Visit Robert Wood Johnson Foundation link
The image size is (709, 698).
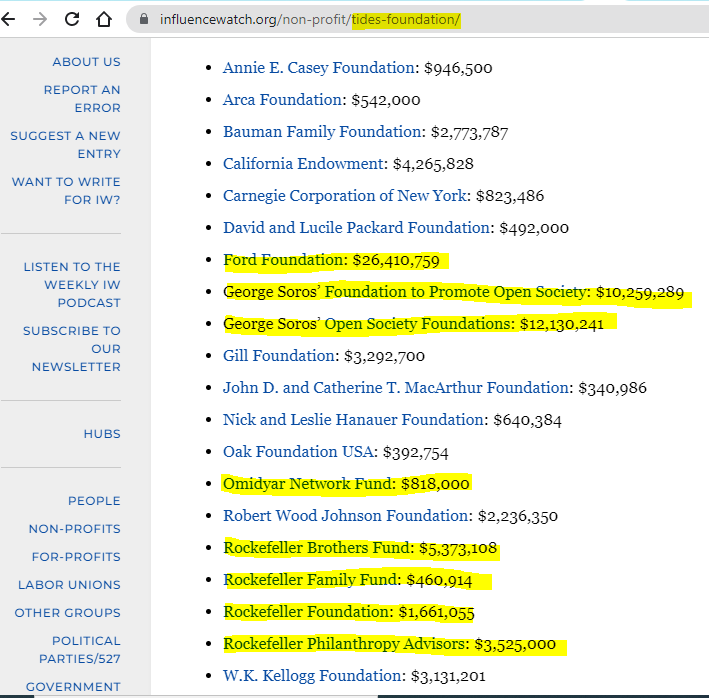345,516
